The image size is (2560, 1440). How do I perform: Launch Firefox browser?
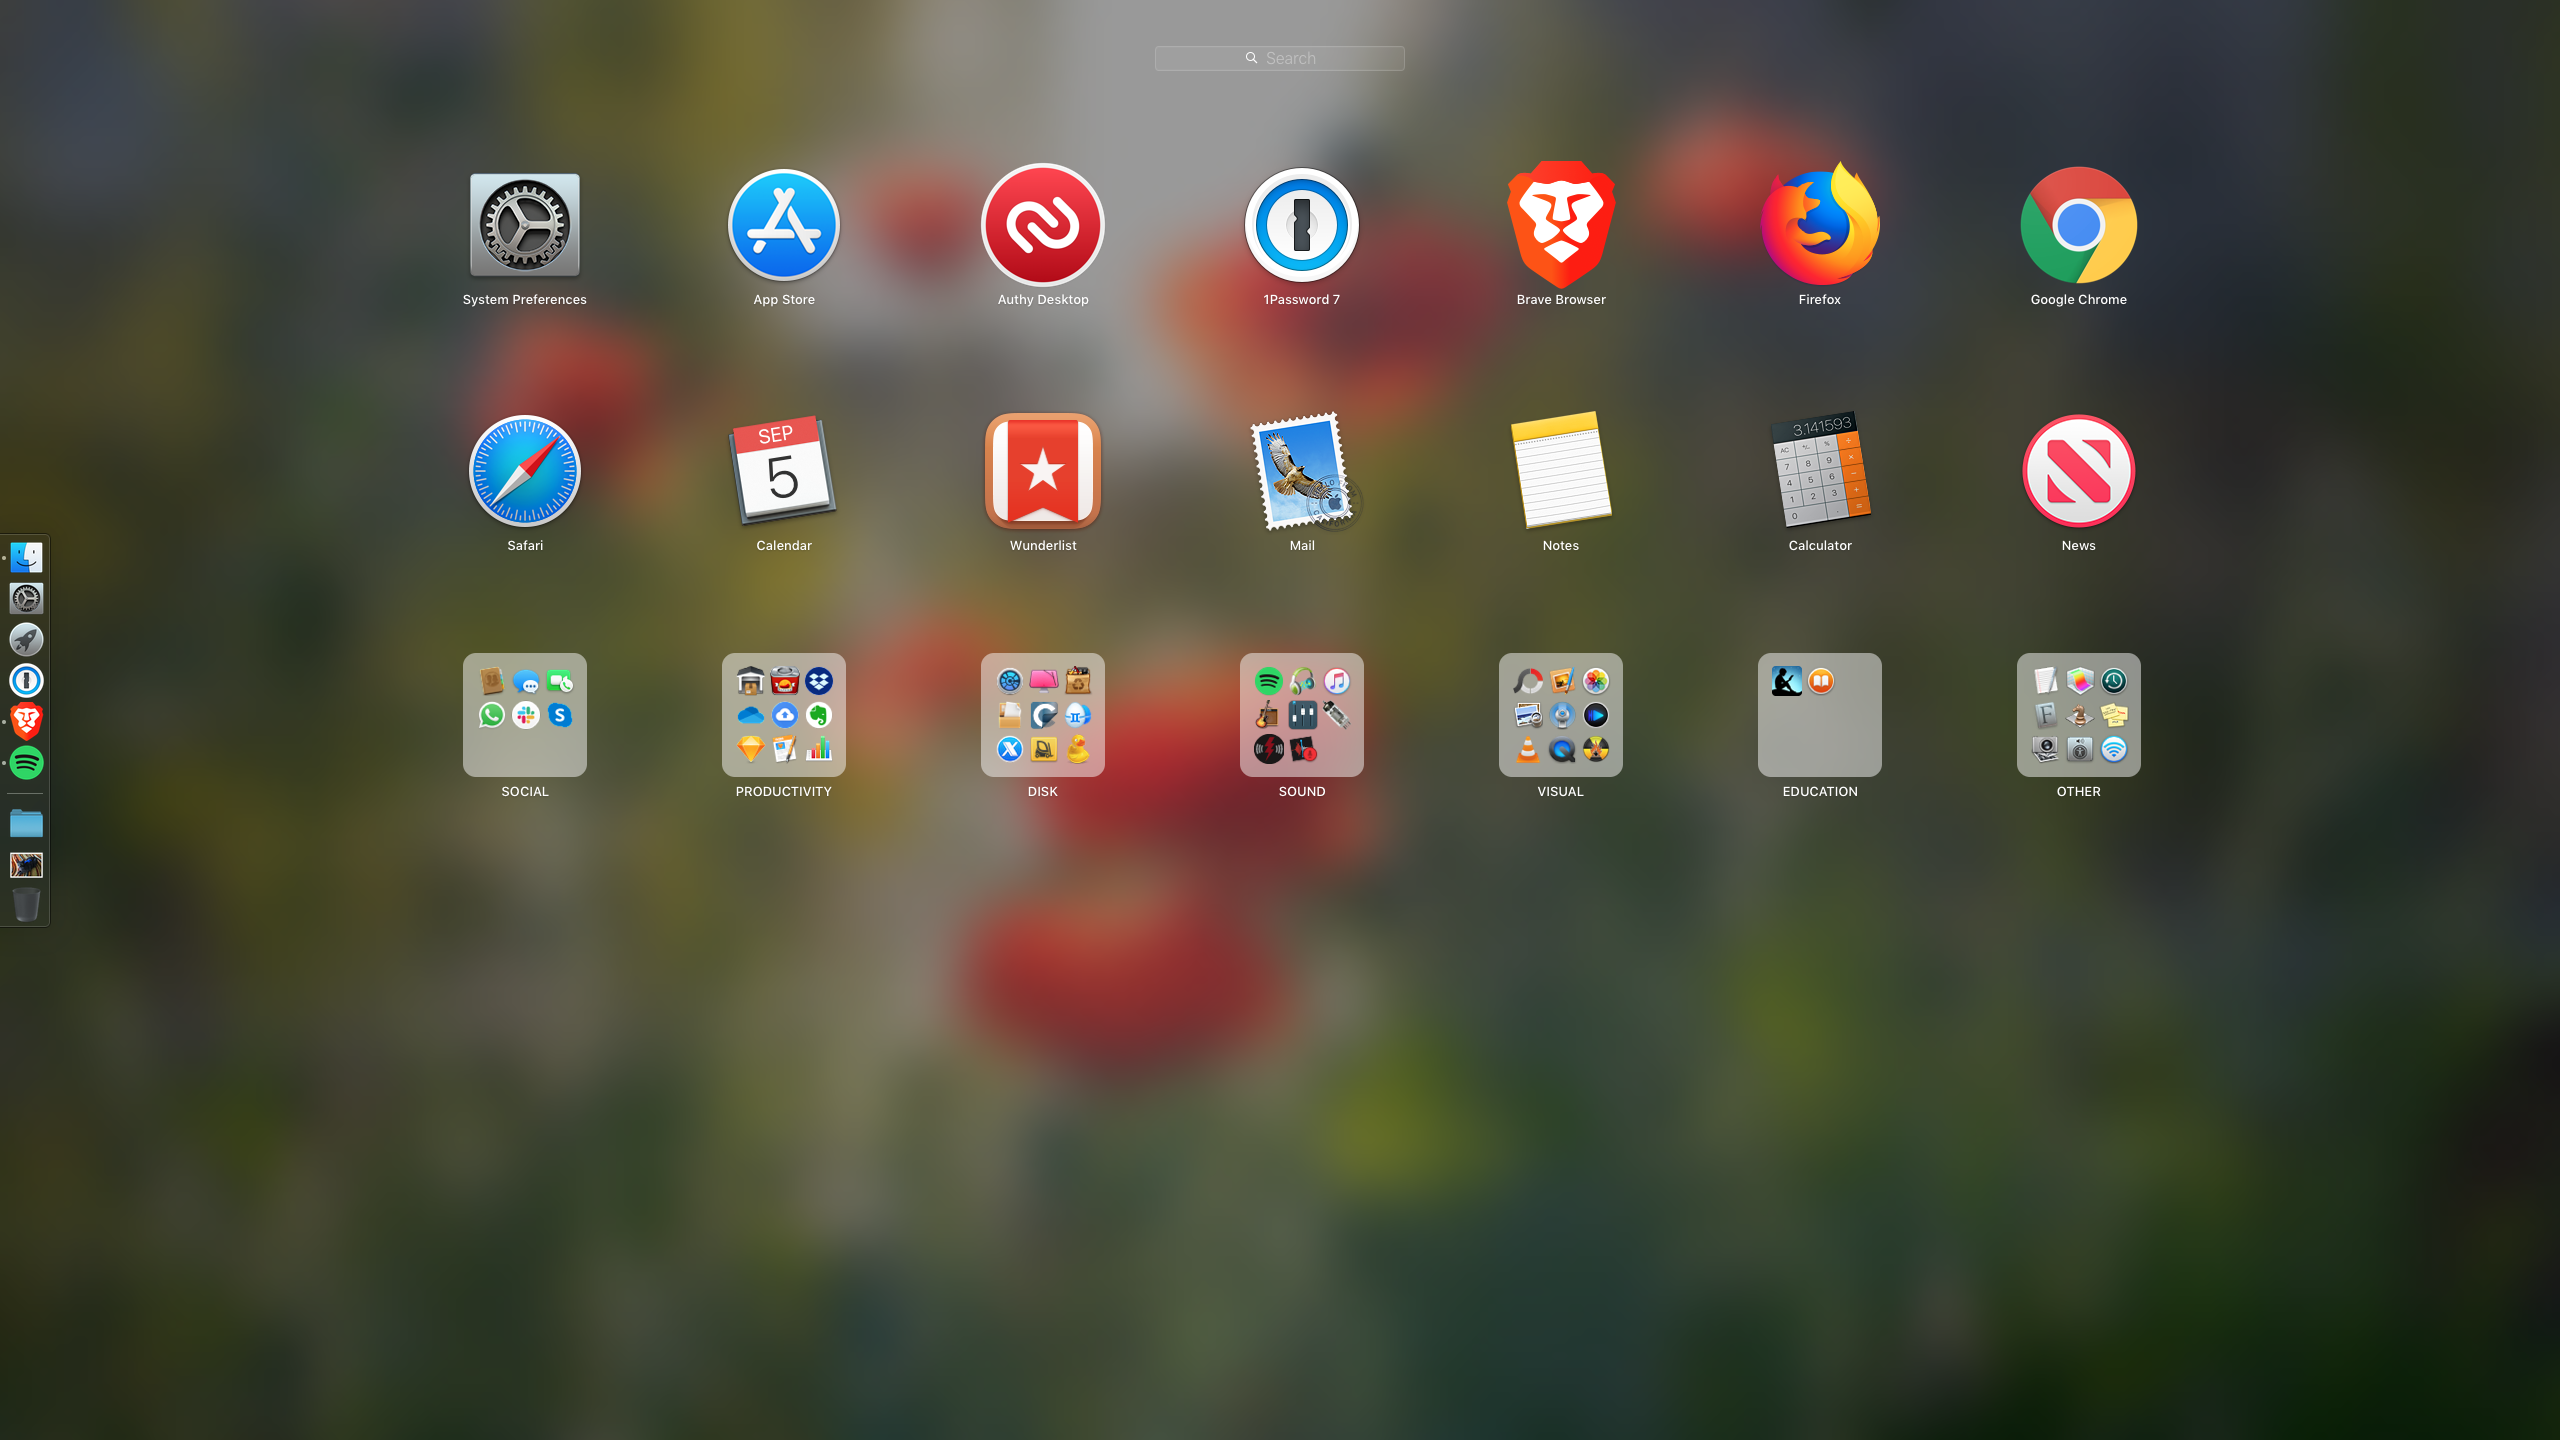coord(1819,226)
